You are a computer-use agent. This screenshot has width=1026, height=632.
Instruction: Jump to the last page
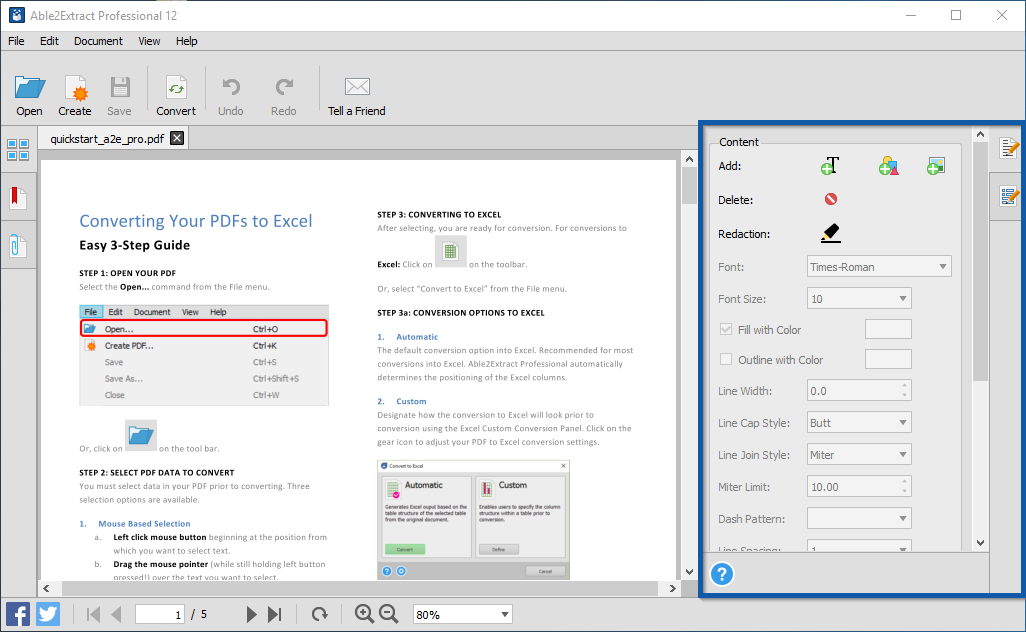[x=275, y=614]
